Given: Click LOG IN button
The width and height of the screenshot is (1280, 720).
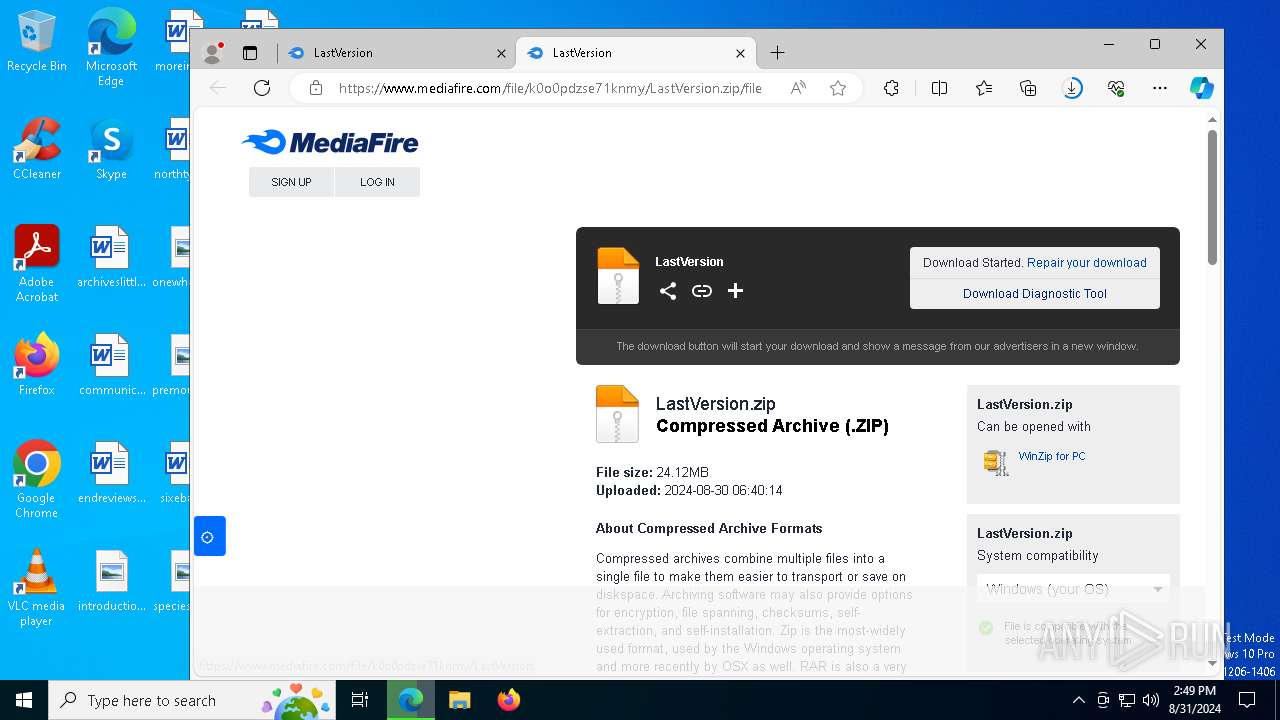Looking at the screenshot, I should click(377, 182).
